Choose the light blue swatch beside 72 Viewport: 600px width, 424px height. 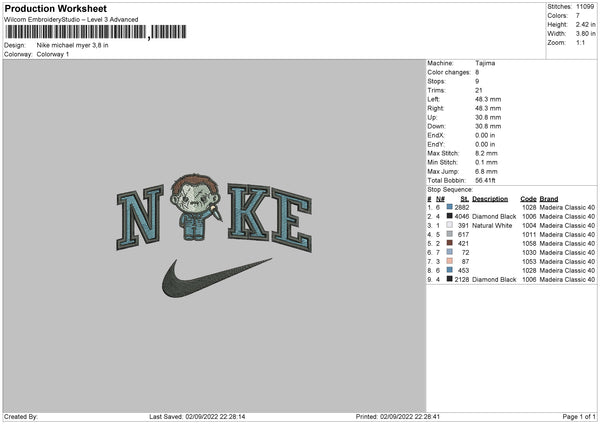[450, 252]
